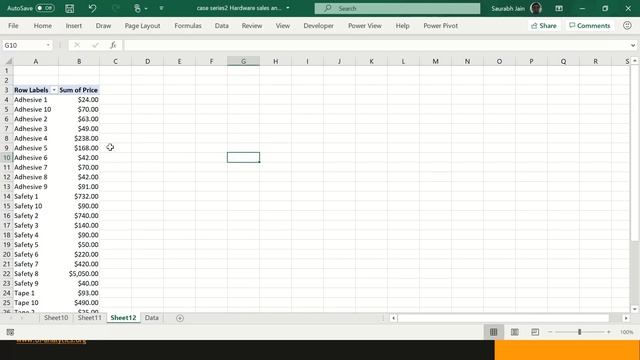This screenshot has width=640, height=360.
Task: Open the Developer tab
Action: pyautogui.click(x=318, y=26)
